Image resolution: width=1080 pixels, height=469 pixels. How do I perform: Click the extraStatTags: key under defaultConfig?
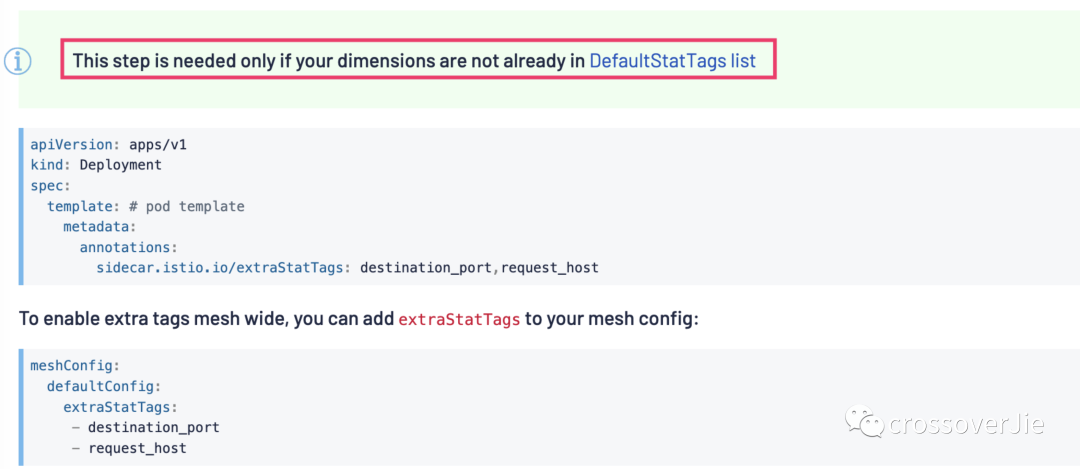(120, 407)
